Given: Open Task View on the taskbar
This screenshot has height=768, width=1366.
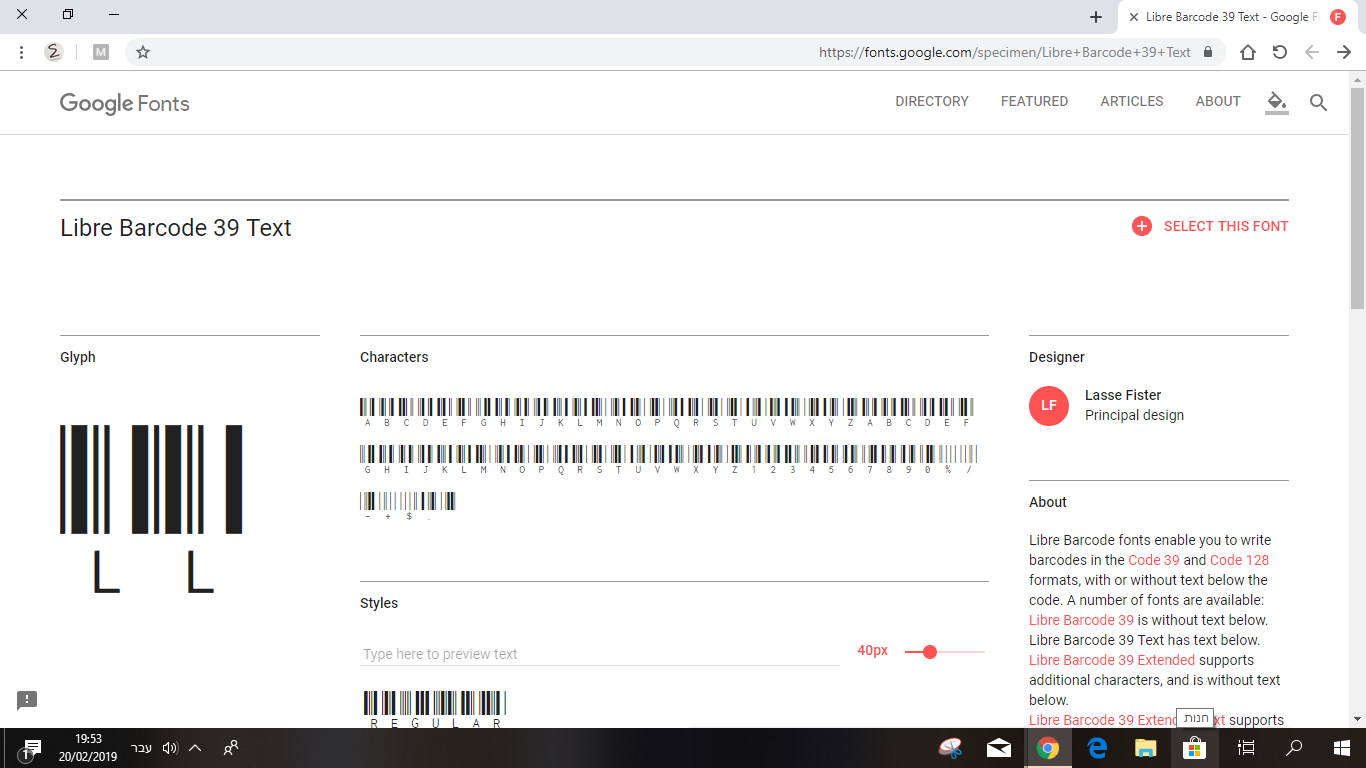Looking at the screenshot, I should click(x=1246, y=748).
